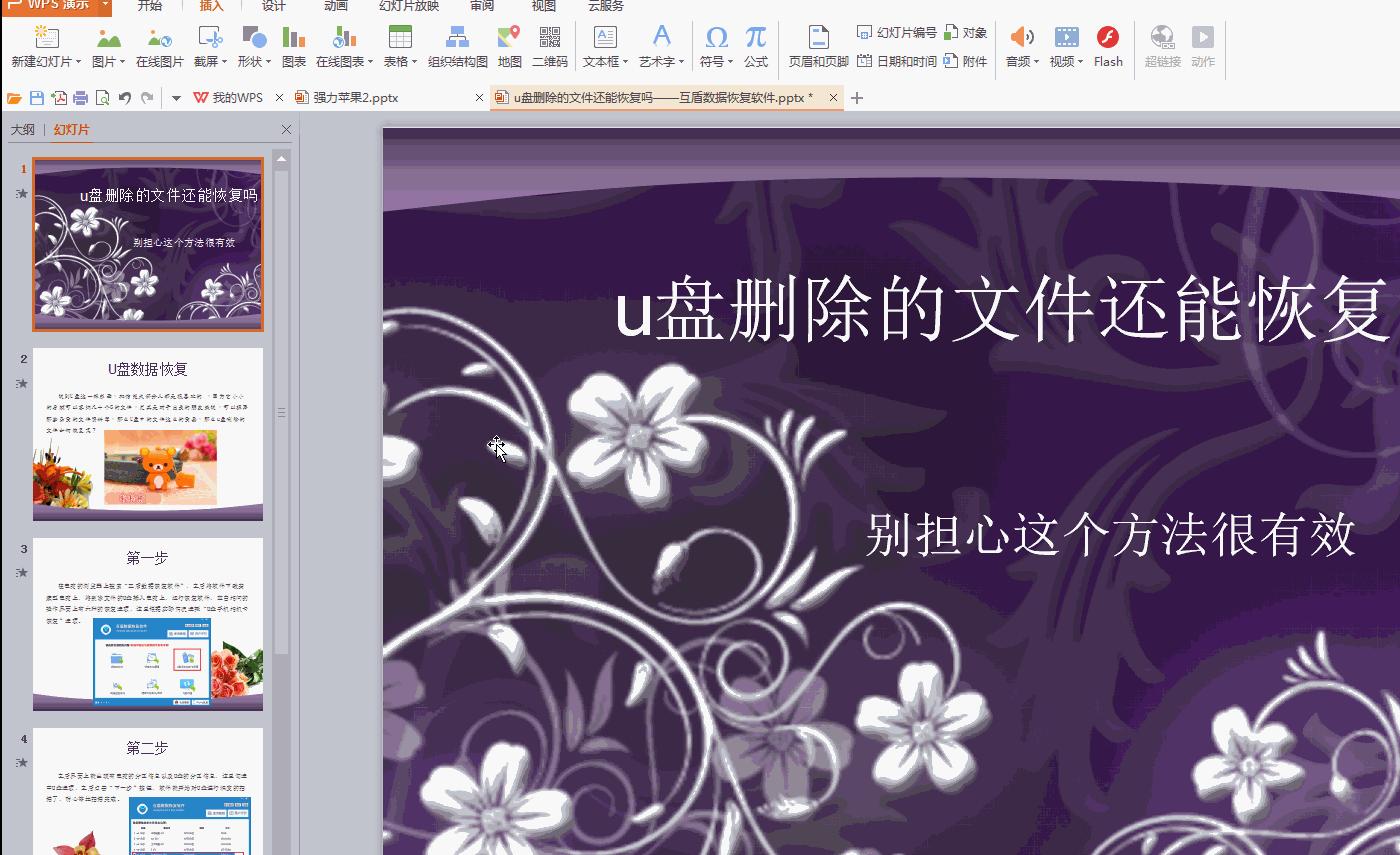Switch to the 我的WPS tab
The width and height of the screenshot is (1400, 855).
click(x=233, y=98)
